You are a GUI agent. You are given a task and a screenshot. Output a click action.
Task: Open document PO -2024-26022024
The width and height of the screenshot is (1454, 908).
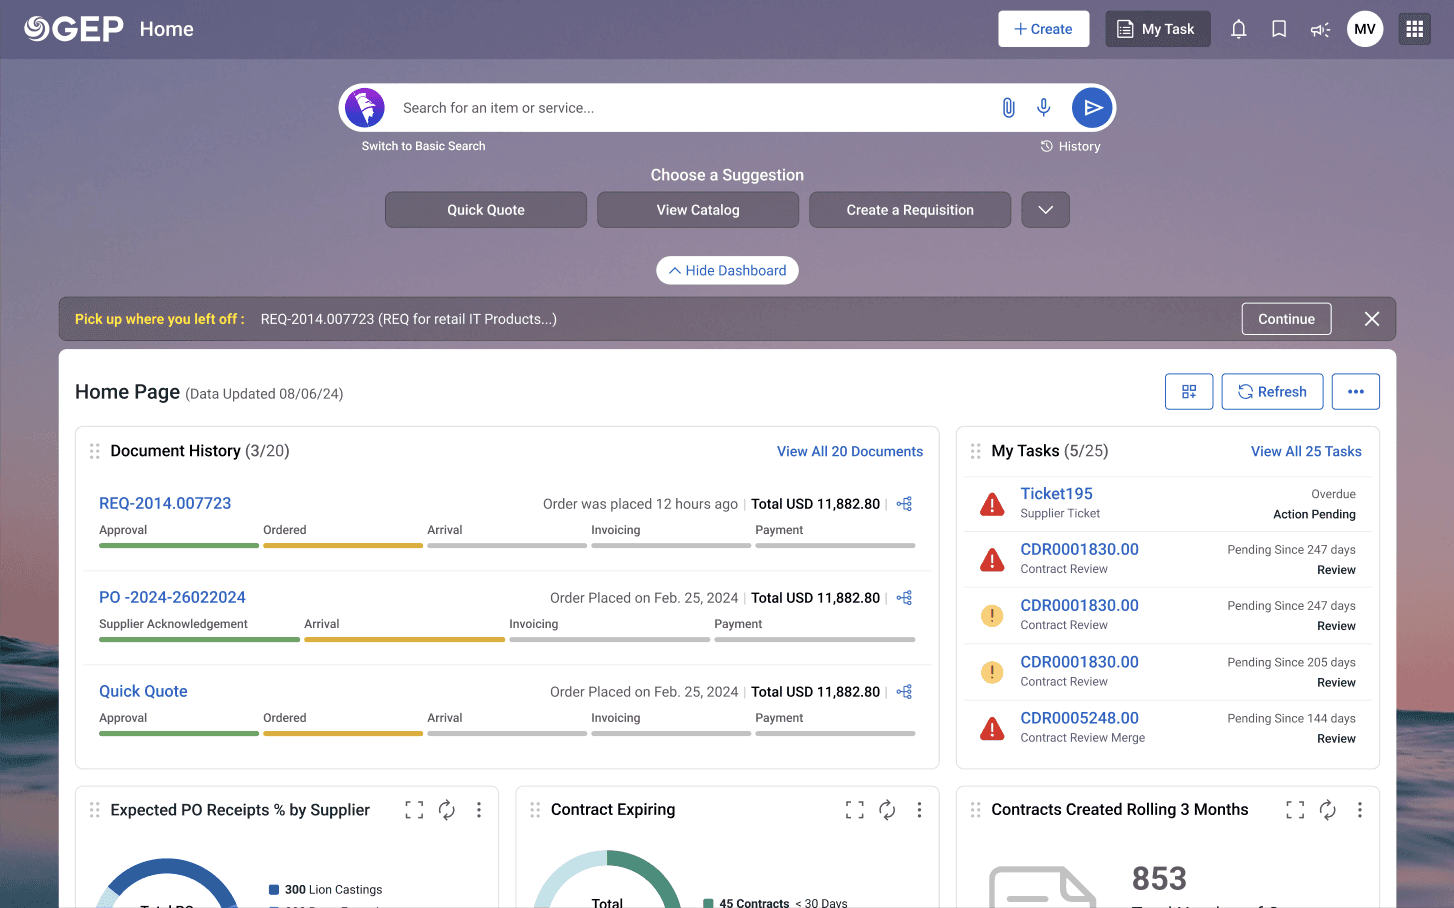pos(172,598)
